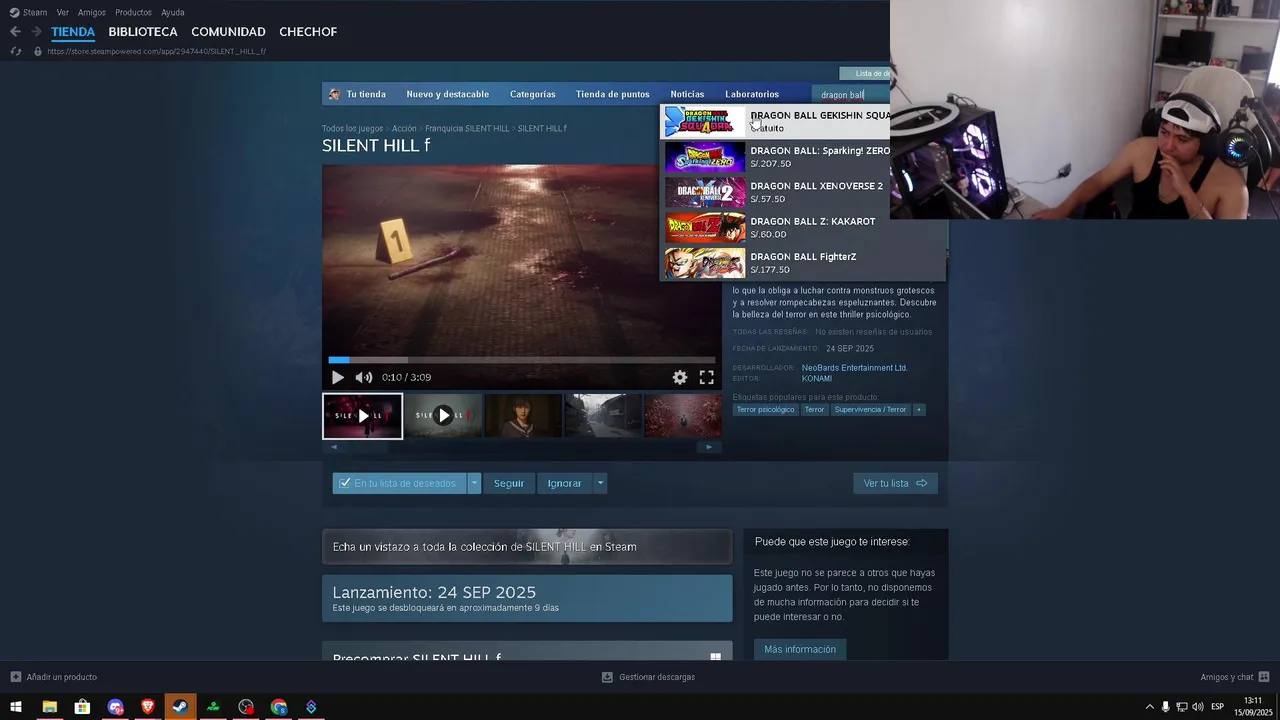1280x720 pixels.
Task: Click the 'Terror psicológico' tag
Action: (765, 410)
